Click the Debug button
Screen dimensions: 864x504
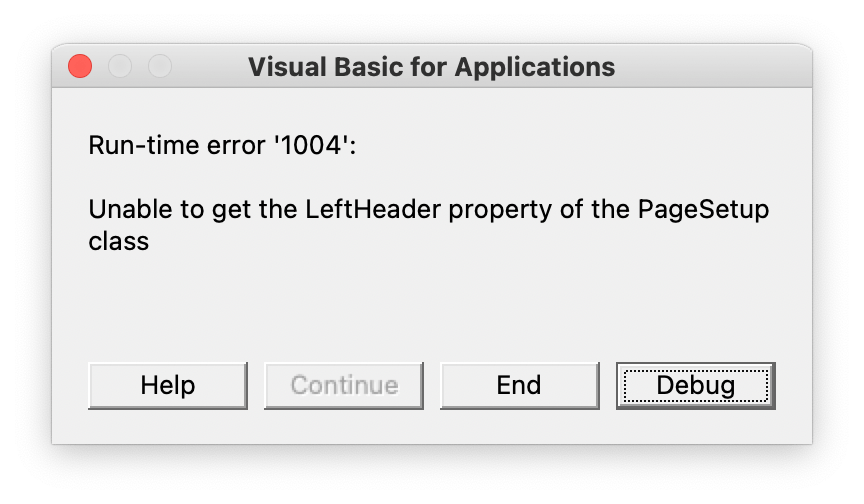pos(695,386)
